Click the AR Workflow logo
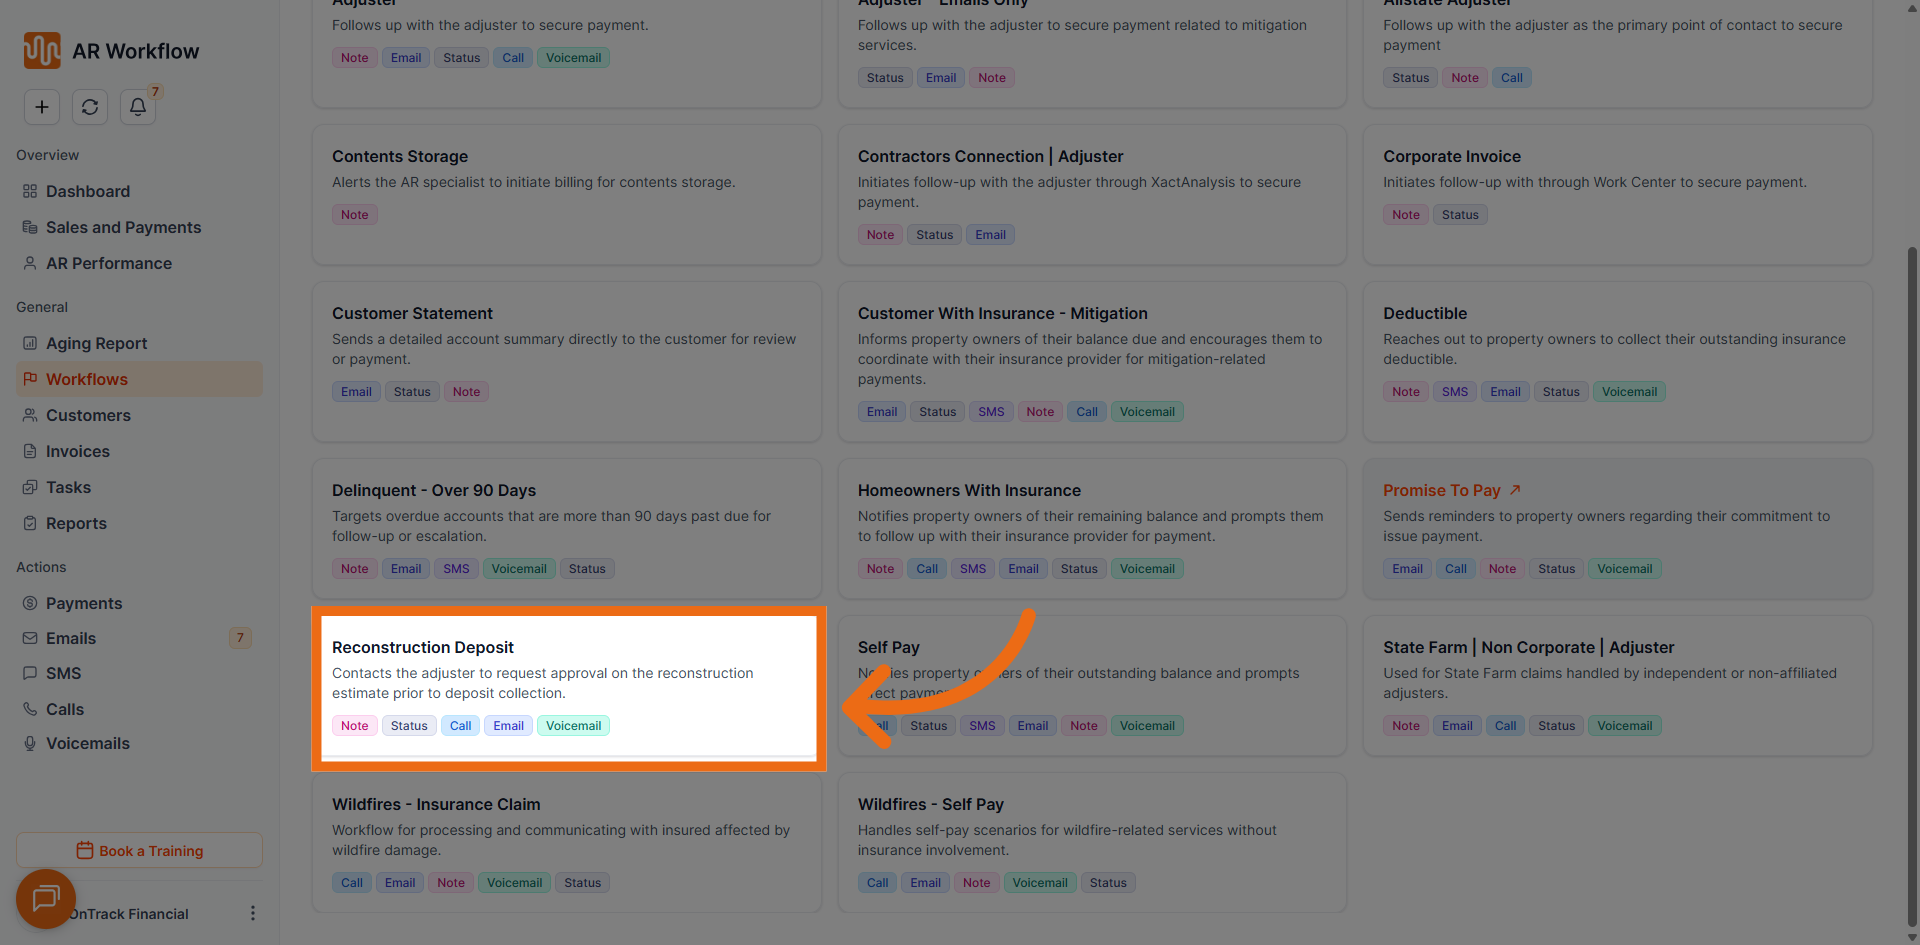Screen dimensions: 1920x945 (x=42, y=51)
